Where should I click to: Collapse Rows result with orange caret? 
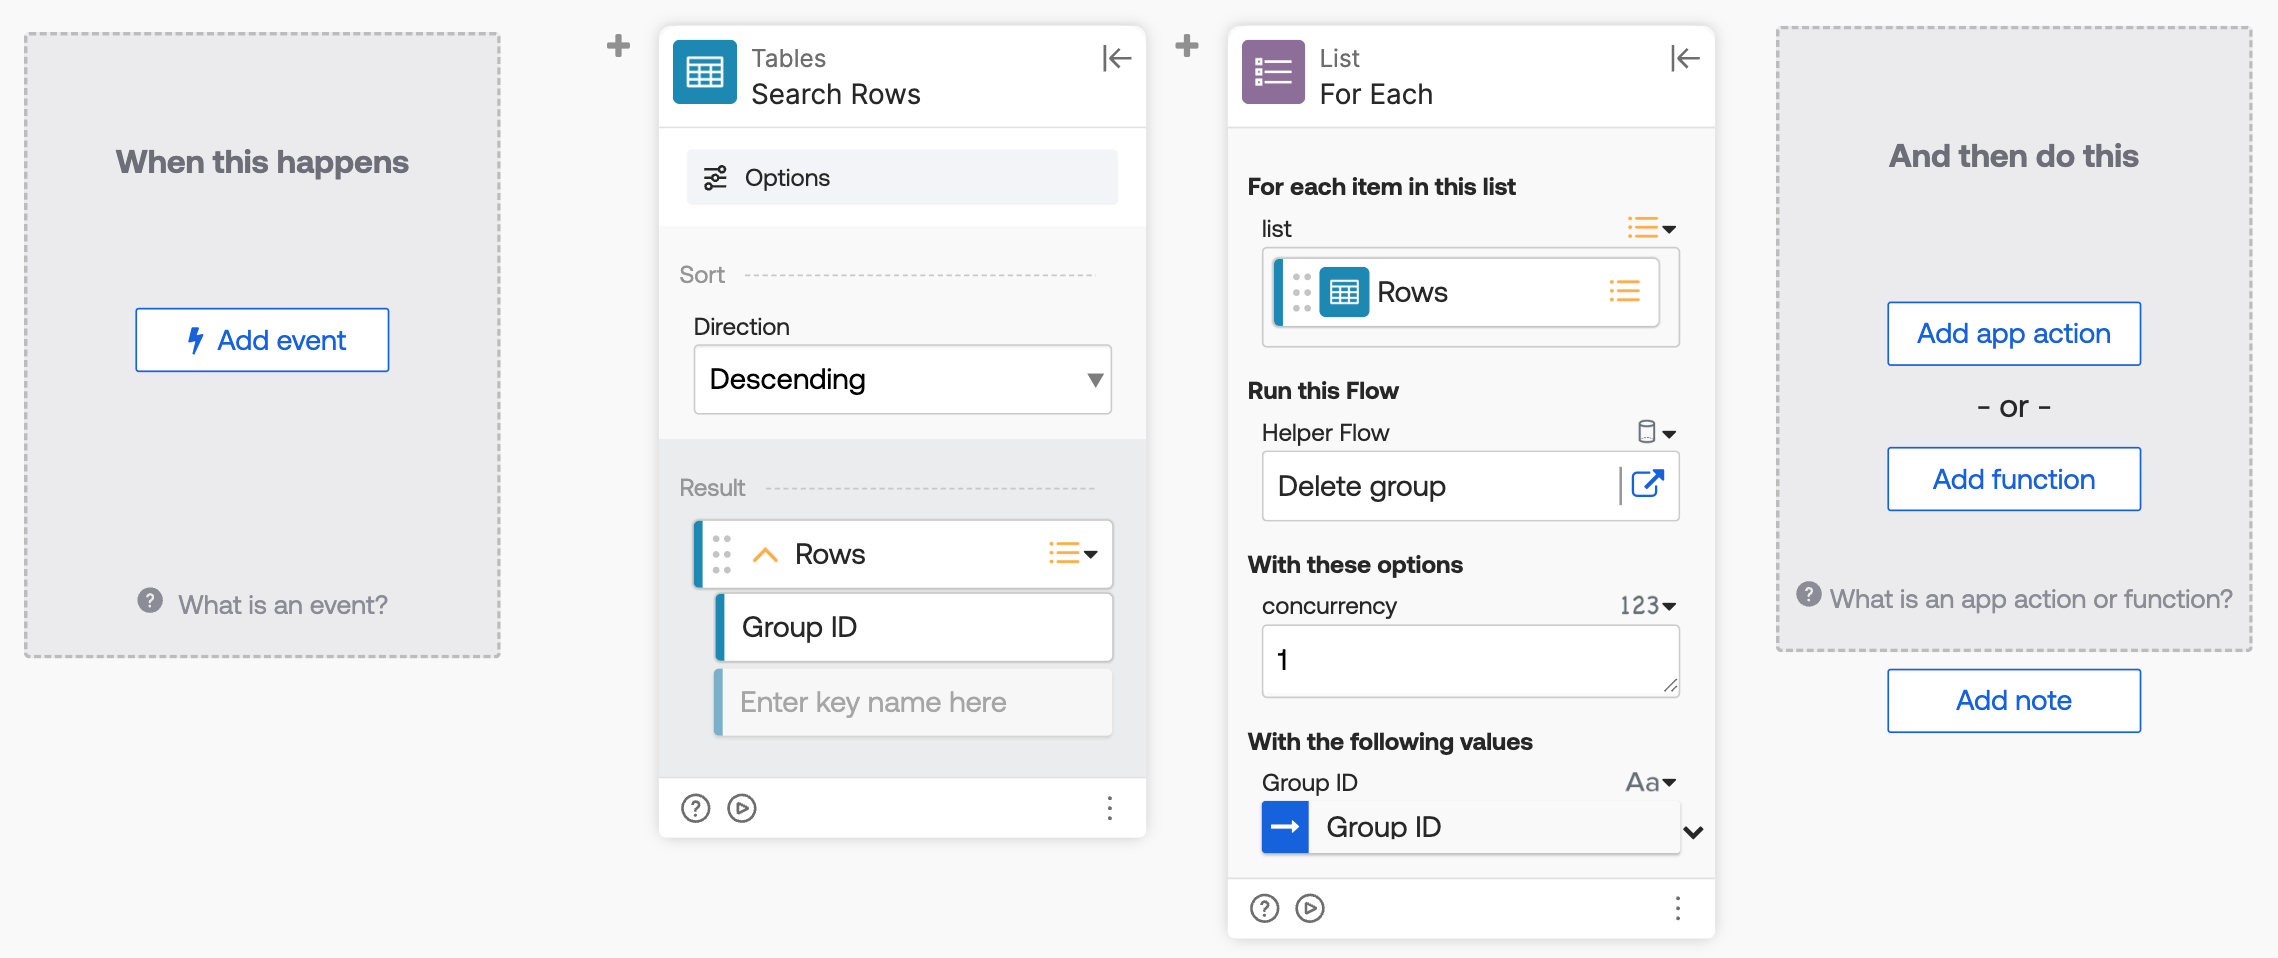tap(765, 555)
